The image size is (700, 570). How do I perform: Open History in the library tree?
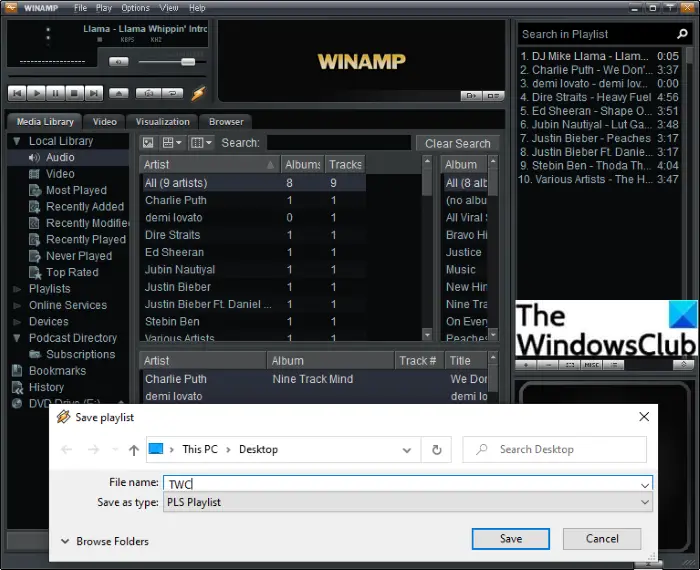[x=46, y=387]
